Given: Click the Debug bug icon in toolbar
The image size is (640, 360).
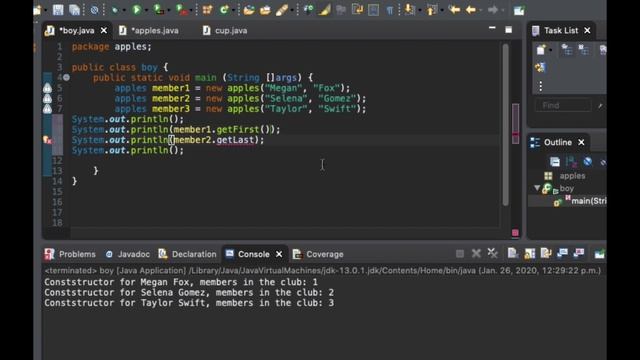Looking at the screenshot, I should pyautogui.click(x=115, y=10).
